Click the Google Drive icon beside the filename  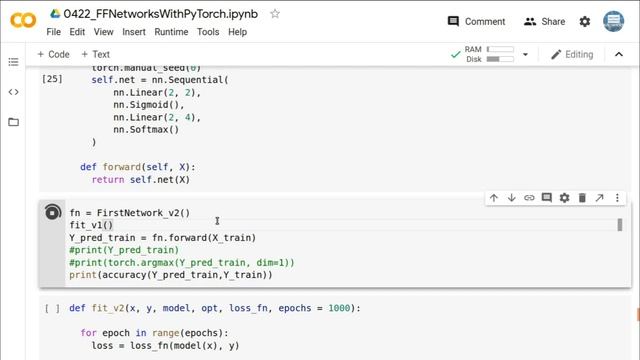[x=55, y=14]
